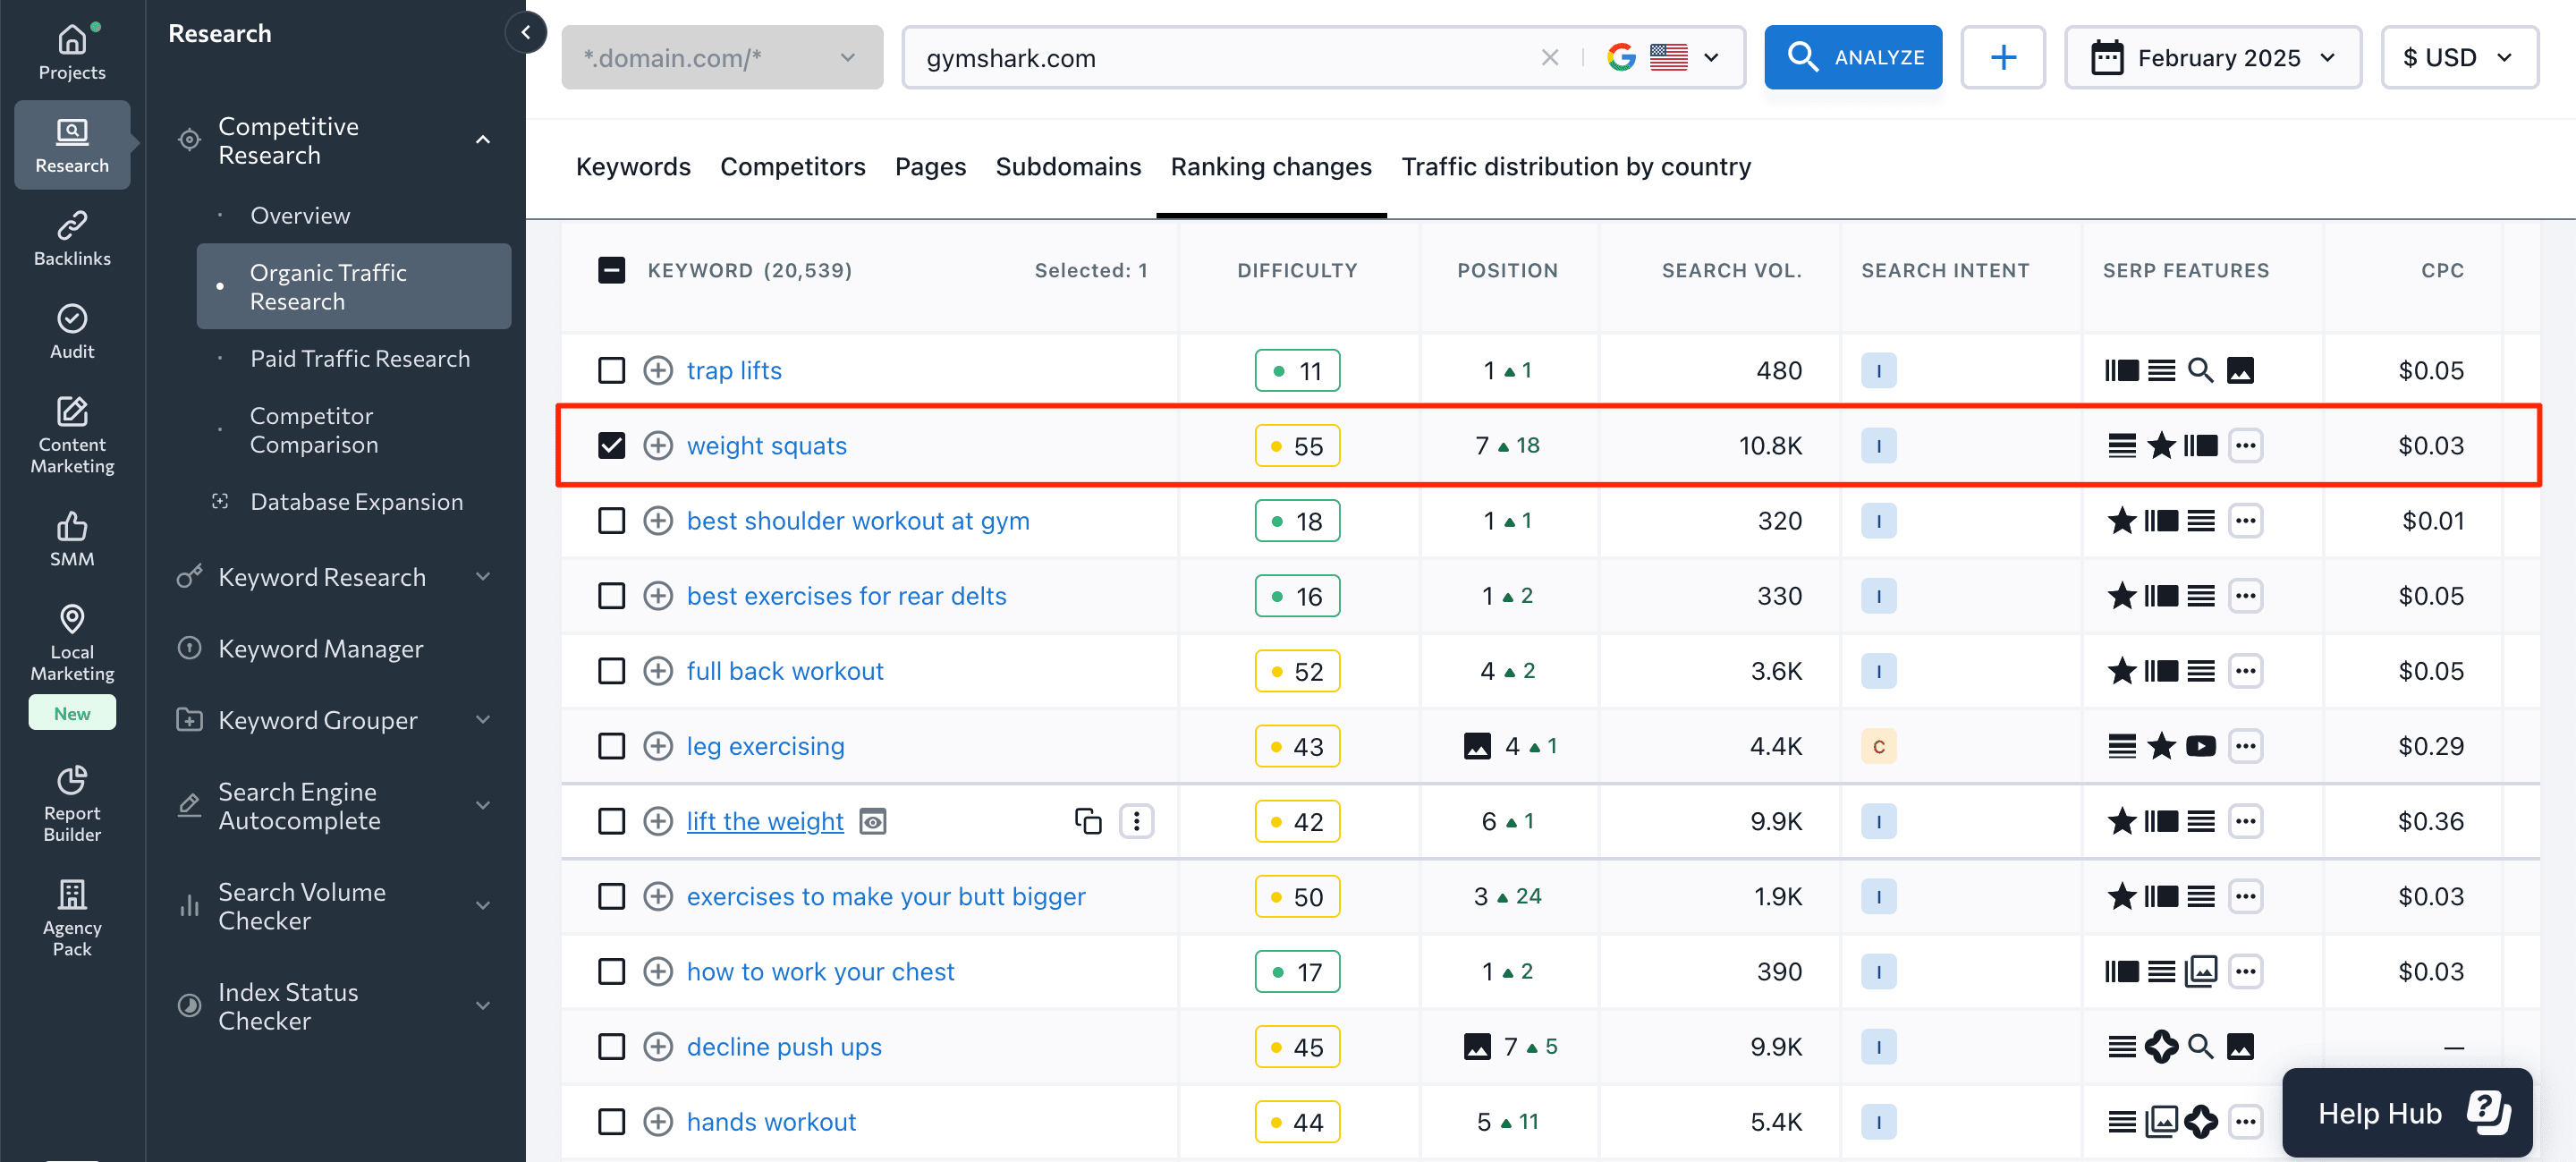Viewport: 2576px width, 1162px height.
Task: Open Keyword Manager in sidebar
Action: 320,649
